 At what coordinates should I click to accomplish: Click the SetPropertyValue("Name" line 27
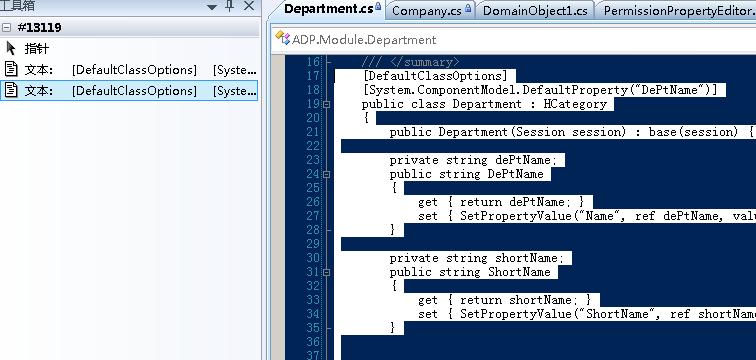587,216
